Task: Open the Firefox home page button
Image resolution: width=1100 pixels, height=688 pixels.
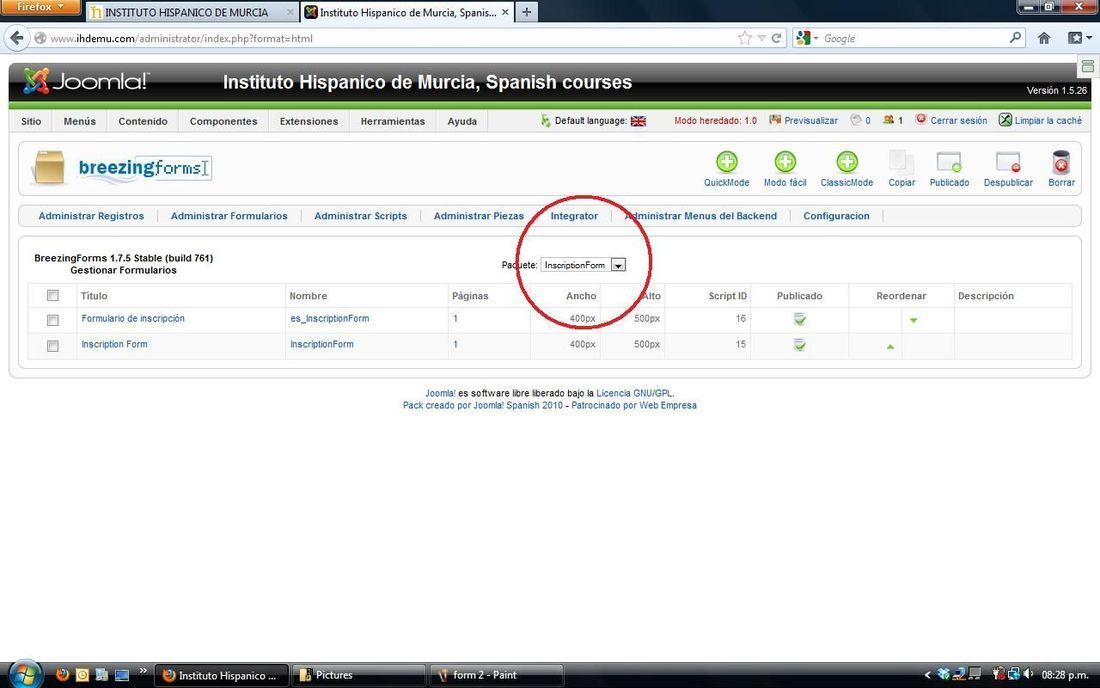Action: coord(1044,38)
